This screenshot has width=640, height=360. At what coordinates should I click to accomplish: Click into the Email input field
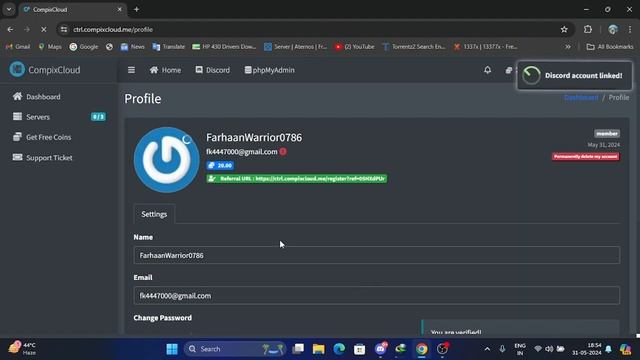[x=376, y=296]
